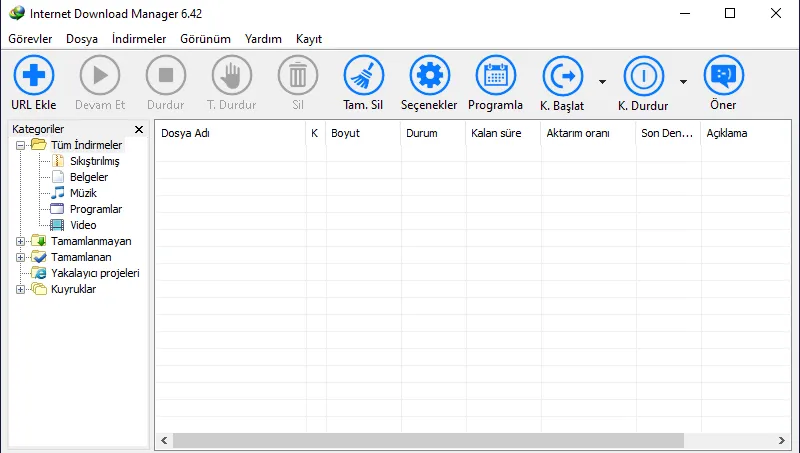Maximize the Internet Download Manager window

pos(730,13)
